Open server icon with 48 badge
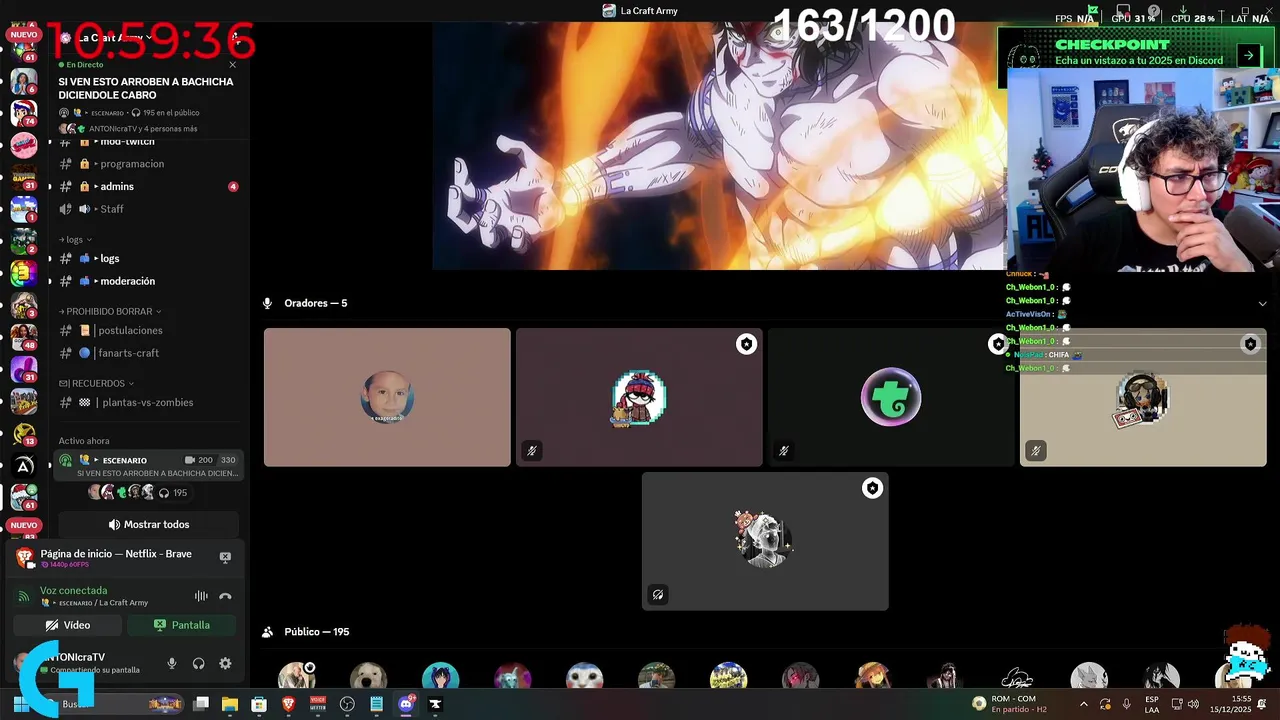 [24, 338]
